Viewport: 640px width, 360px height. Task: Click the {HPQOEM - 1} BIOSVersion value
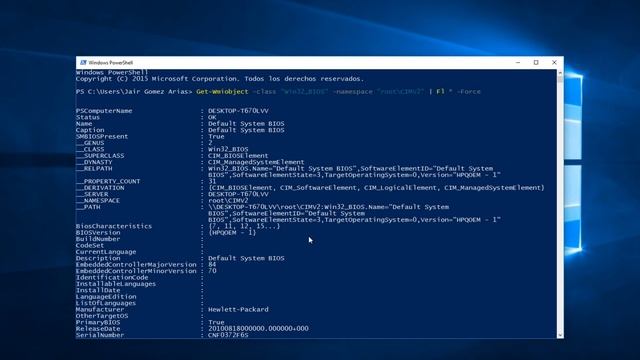click(232, 233)
